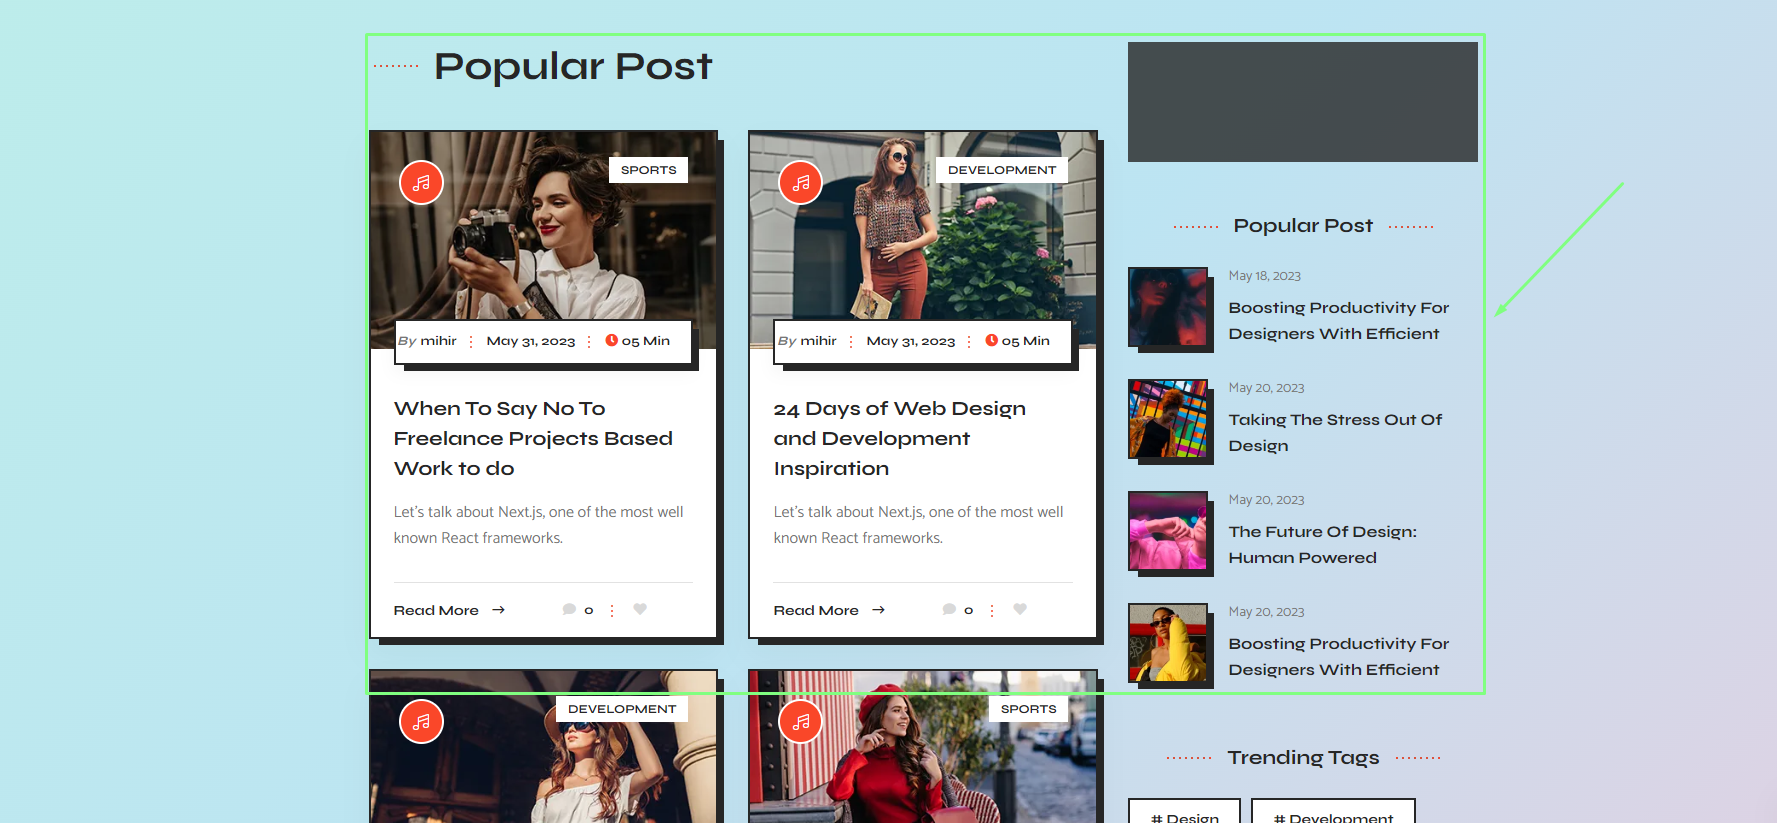Open the camera woman post image
1777x823 pixels.
click(543, 240)
